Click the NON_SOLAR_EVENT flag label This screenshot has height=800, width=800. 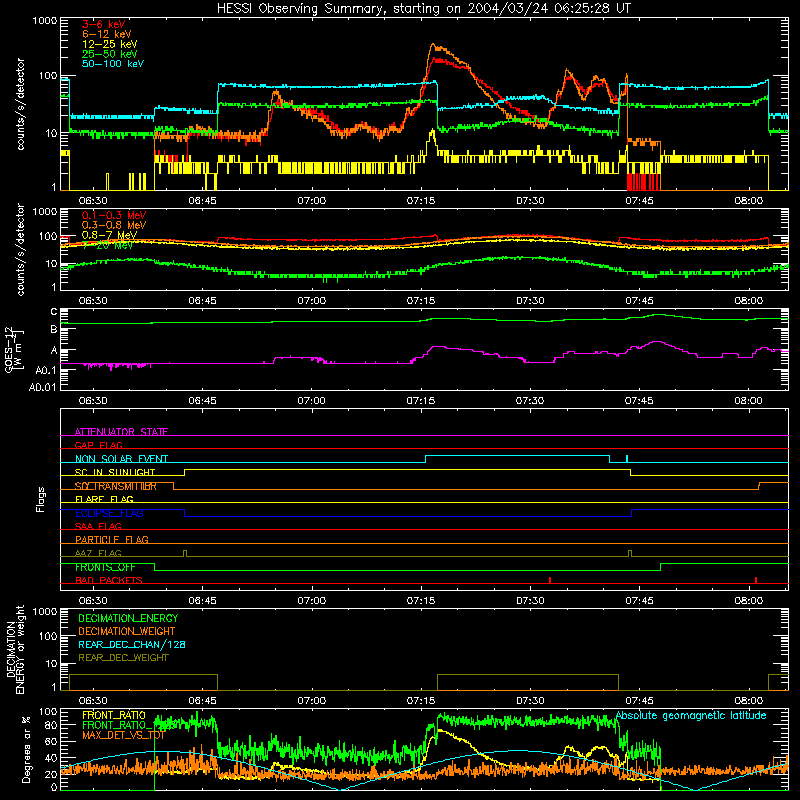pyautogui.click(x=121, y=459)
